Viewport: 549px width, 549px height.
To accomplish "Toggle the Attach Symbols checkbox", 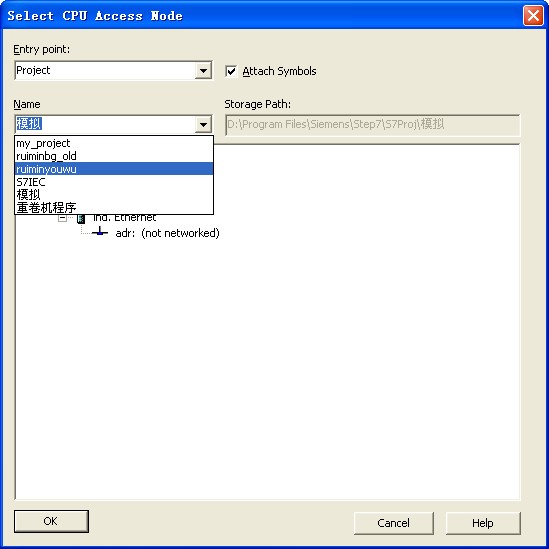I will tap(231, 71).
